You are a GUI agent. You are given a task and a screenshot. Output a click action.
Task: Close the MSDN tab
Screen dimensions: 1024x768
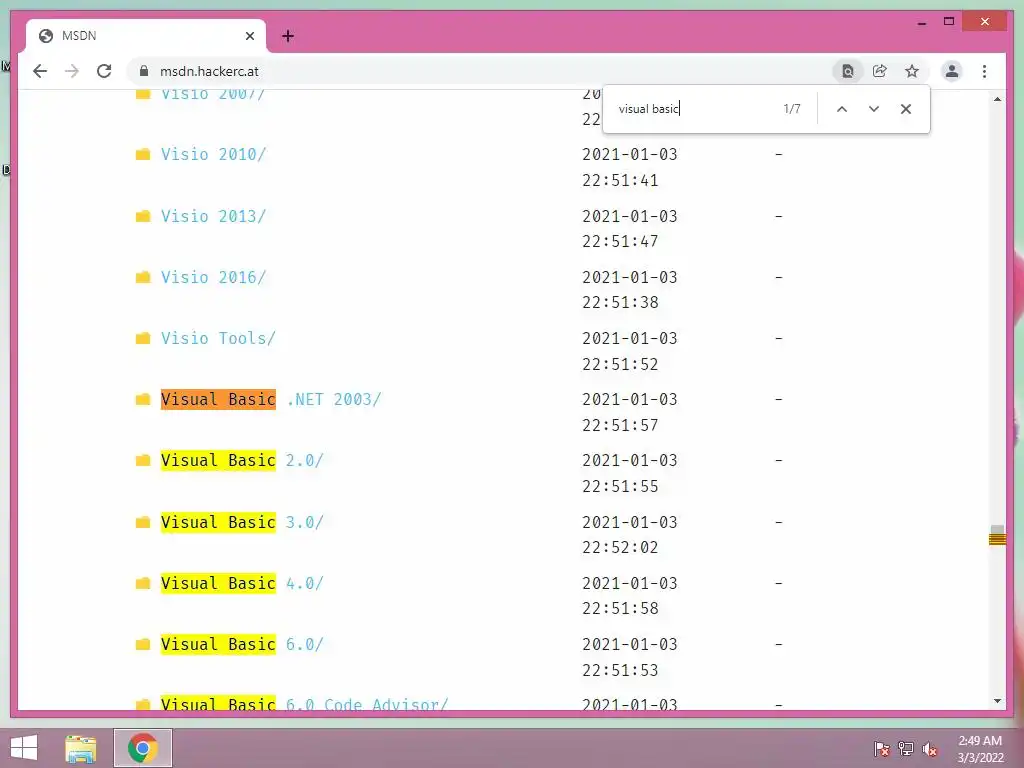249,36
